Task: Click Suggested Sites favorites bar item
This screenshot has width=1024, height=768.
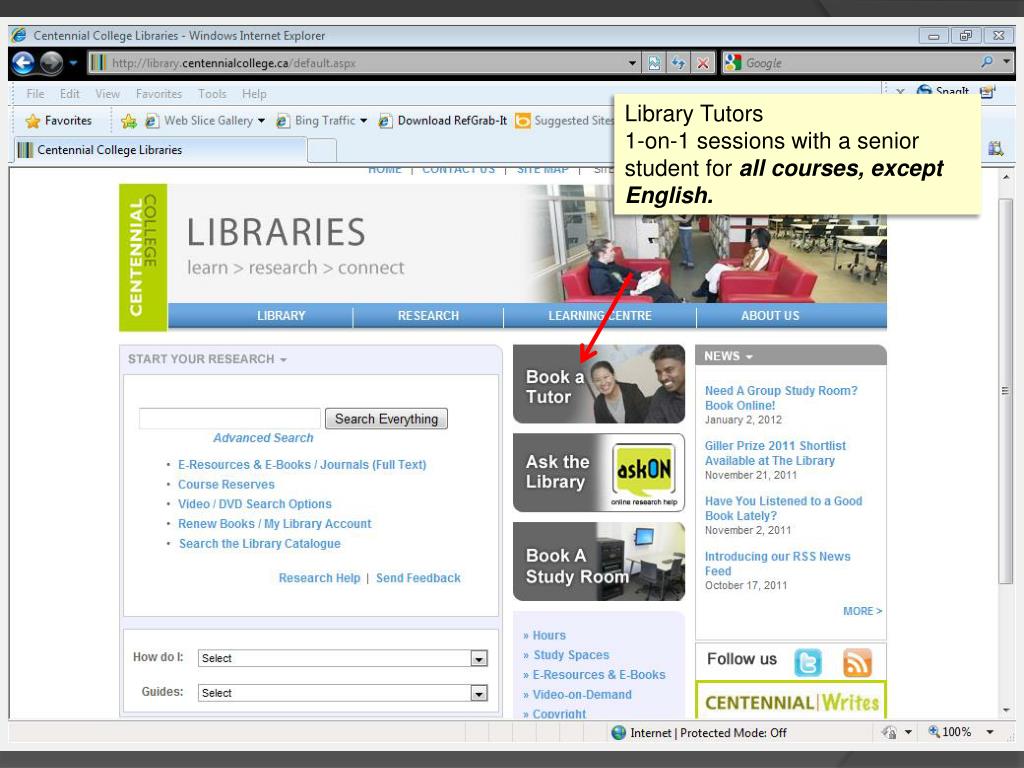Action: coord(564,121)
